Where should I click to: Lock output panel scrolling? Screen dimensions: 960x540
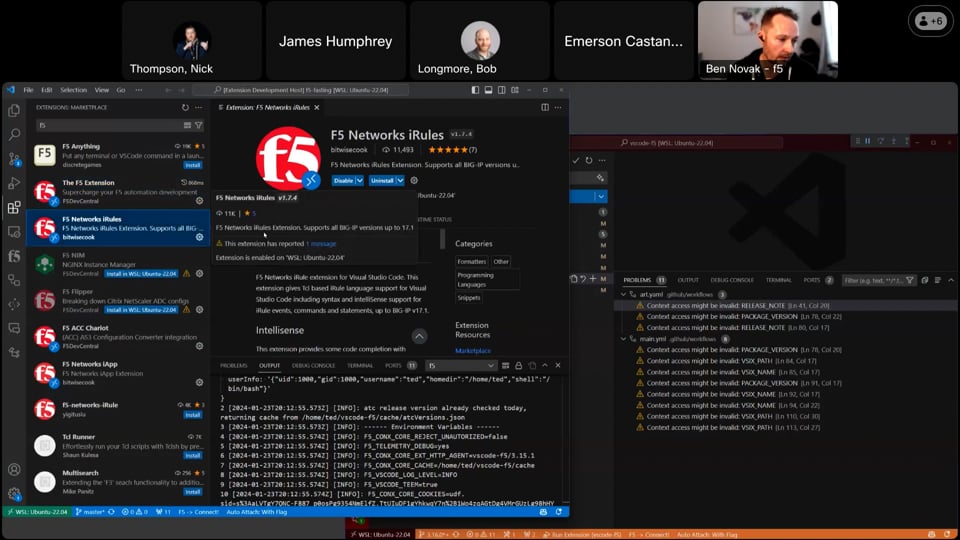519,366
